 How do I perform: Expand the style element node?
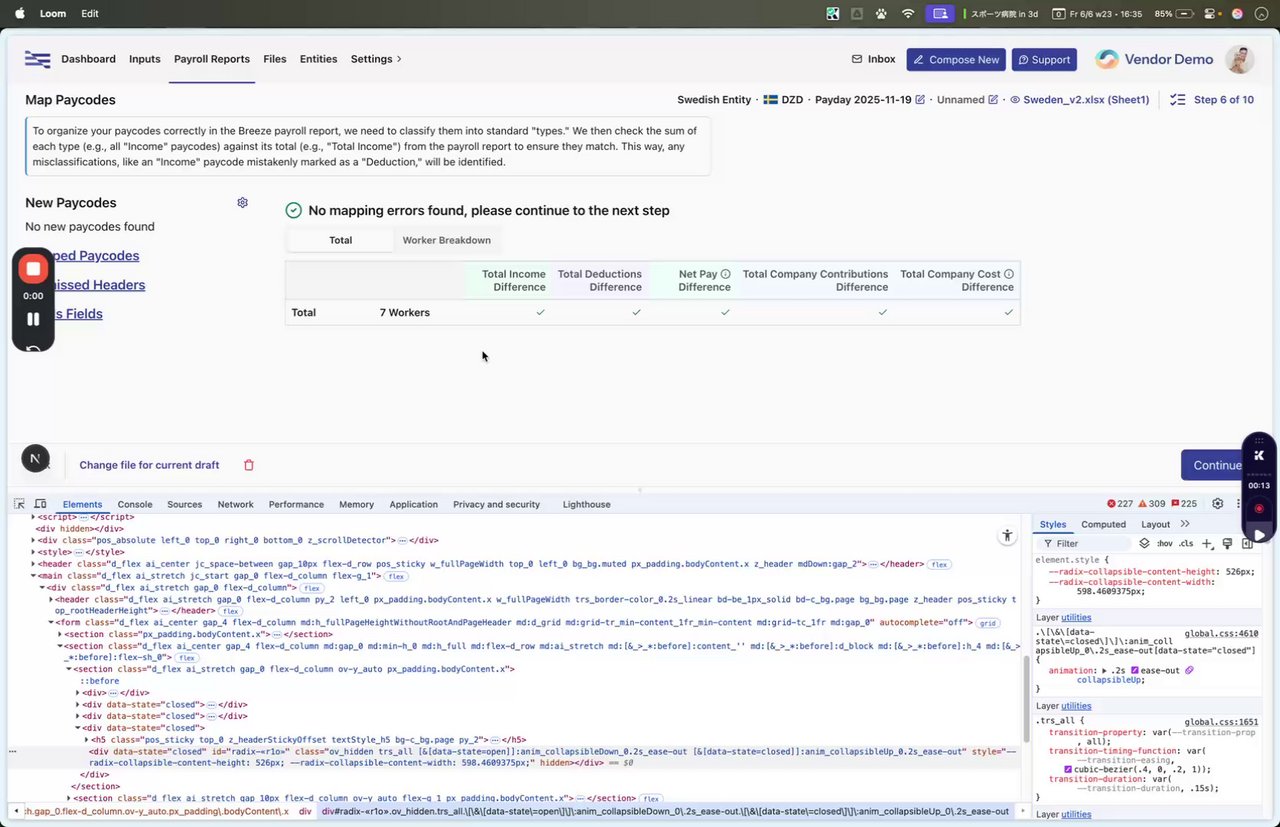click(33, 552)
